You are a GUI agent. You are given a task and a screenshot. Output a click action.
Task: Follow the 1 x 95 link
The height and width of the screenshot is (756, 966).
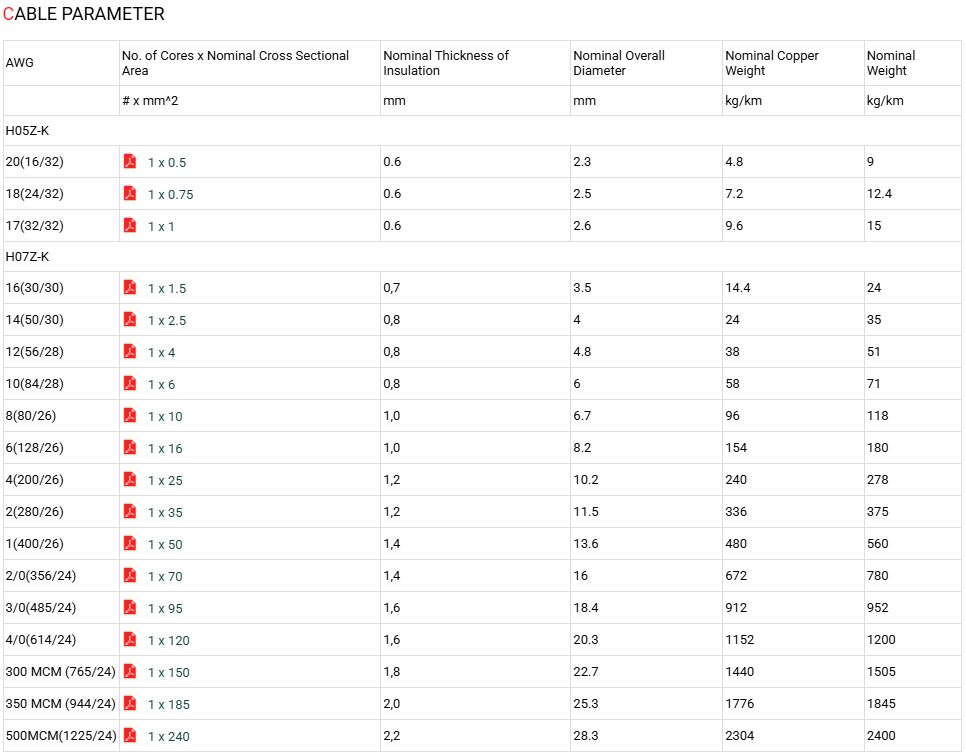pos(165,609)
